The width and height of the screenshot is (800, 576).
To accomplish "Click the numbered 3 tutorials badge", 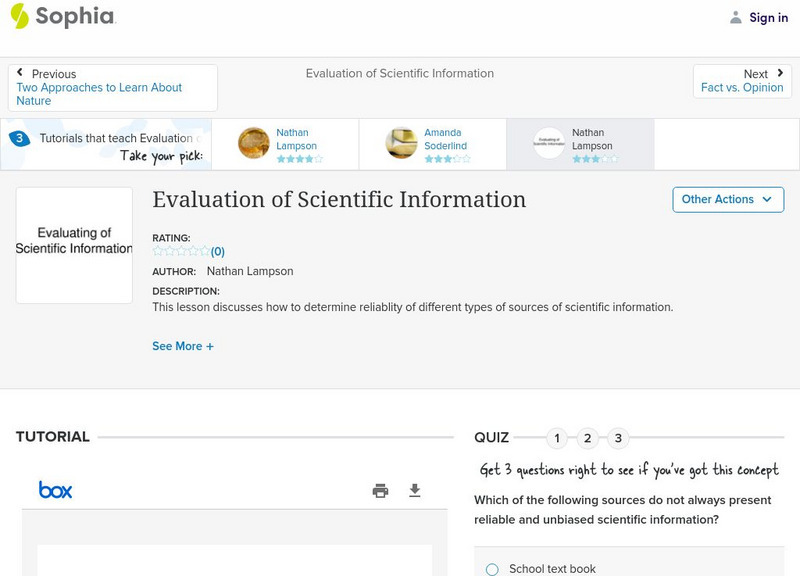I will coord(19,138).
